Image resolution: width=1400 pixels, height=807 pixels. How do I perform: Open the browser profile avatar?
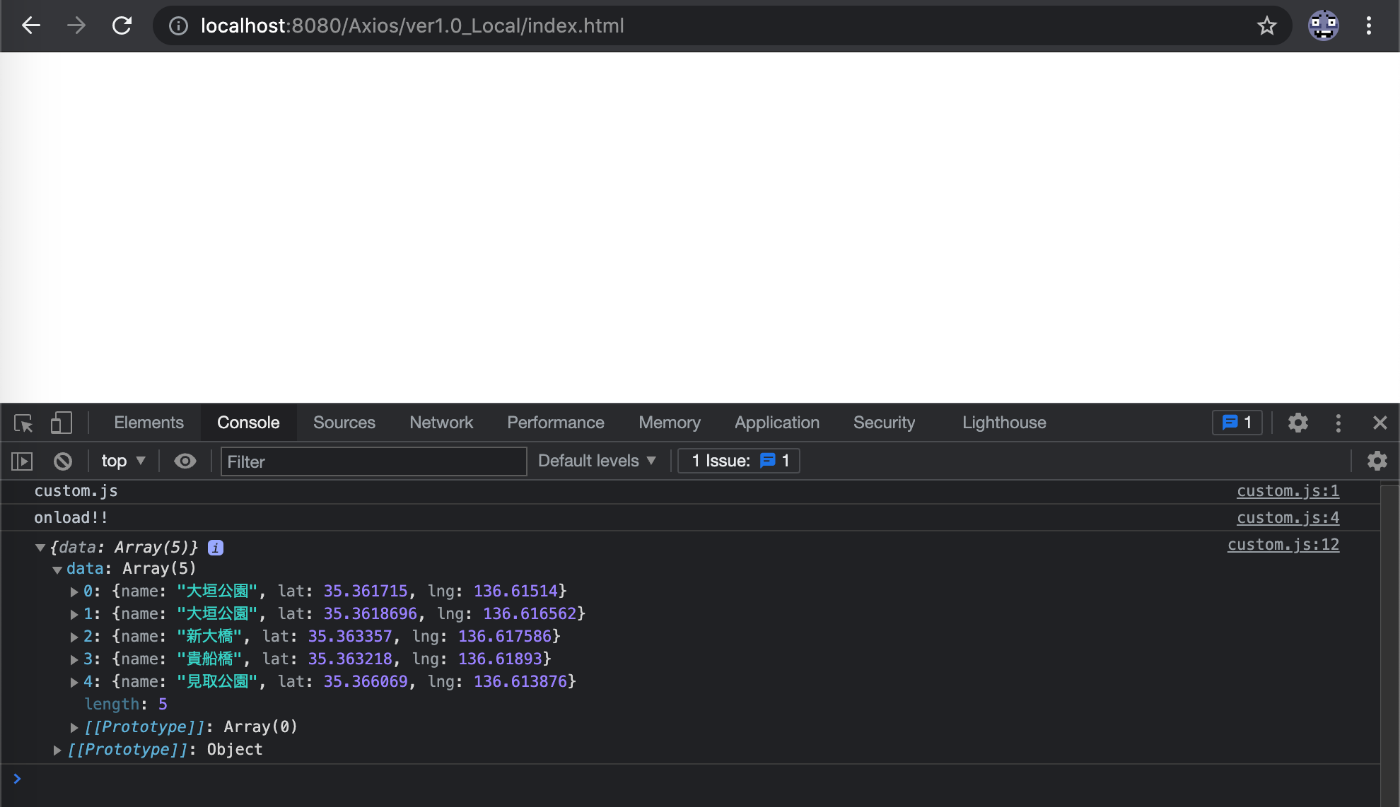pos(1323,26)
